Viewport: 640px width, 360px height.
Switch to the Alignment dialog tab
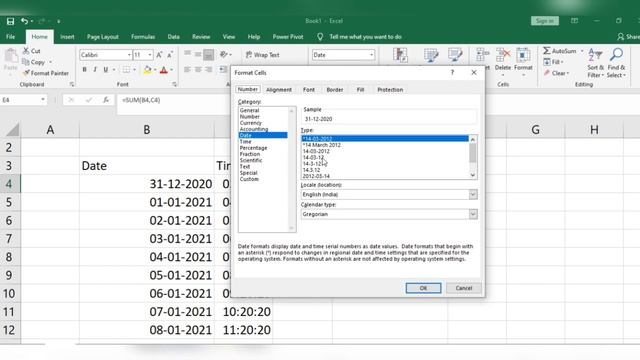click(x=279, y=89)
